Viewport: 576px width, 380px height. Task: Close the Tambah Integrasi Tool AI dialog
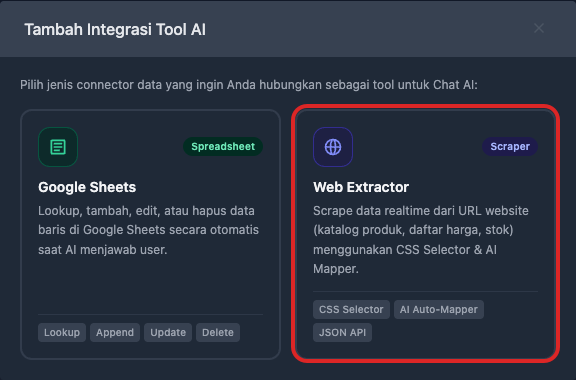[539, 28]
